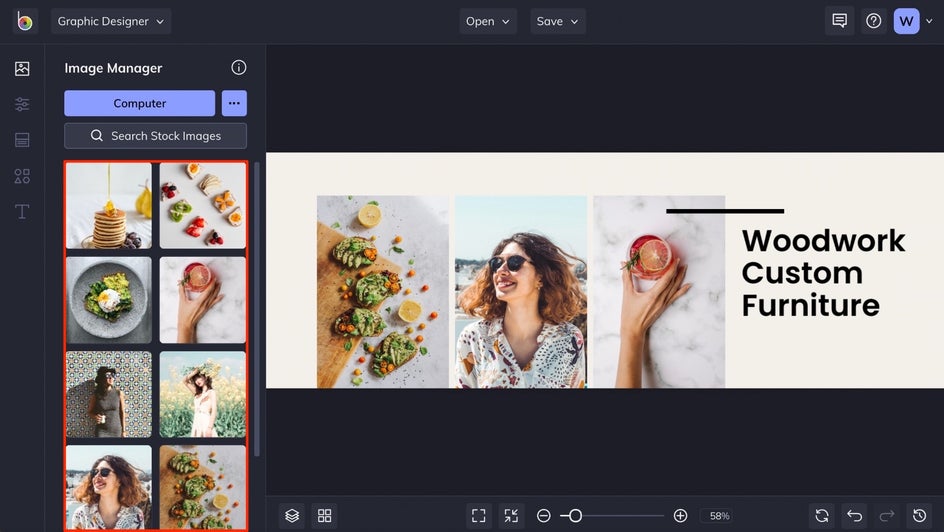Select the black line above heading
This screenshot has width=944, height=532.
coord(725,211)
